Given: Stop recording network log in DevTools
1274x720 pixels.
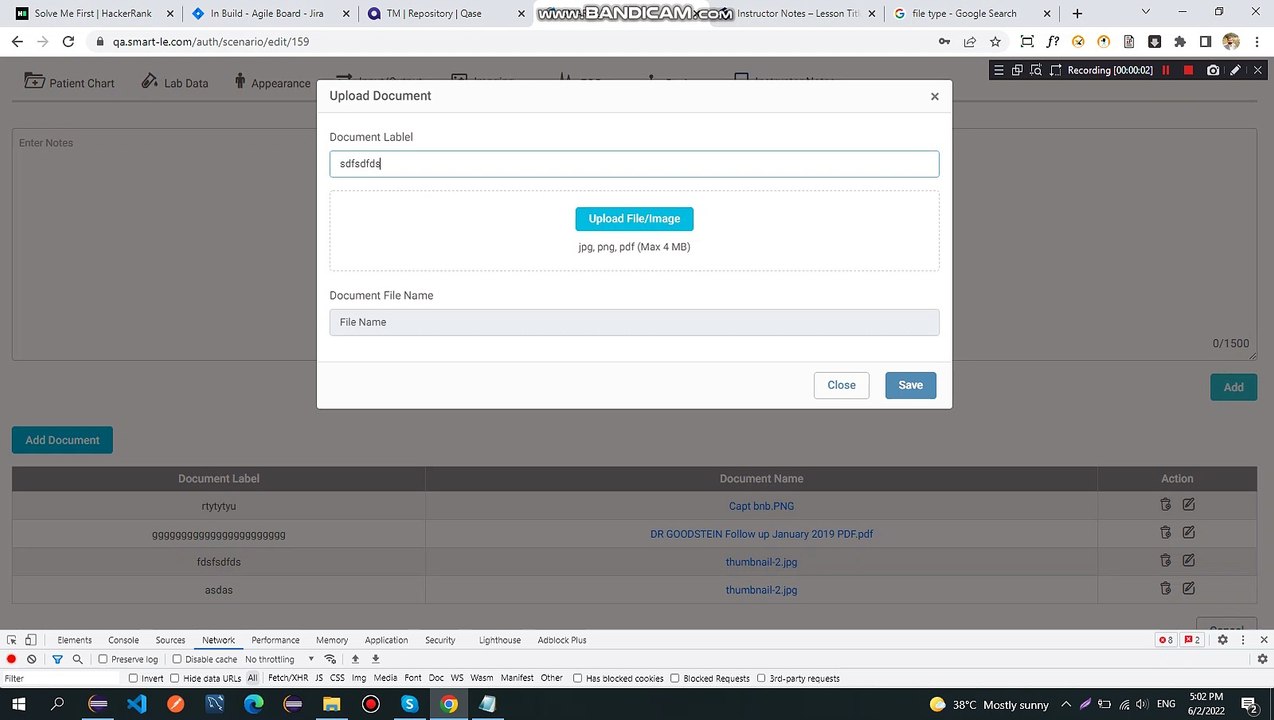Looking at the screenshot, I should pos(11,659).
